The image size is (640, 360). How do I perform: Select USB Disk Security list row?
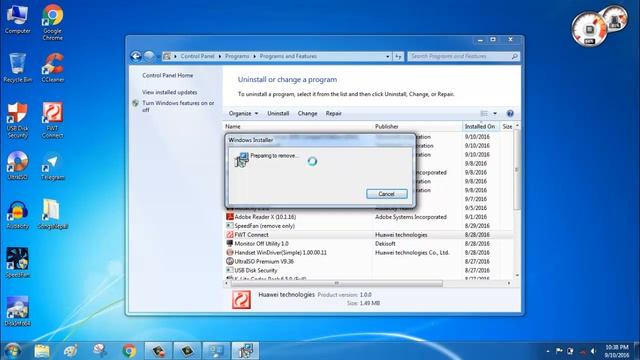point(368,271)
